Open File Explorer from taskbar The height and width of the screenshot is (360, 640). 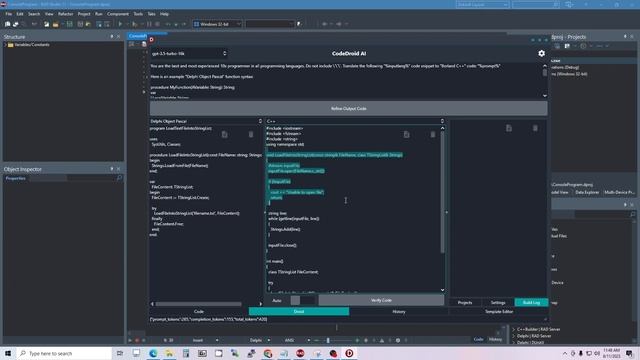click(169, 353)
